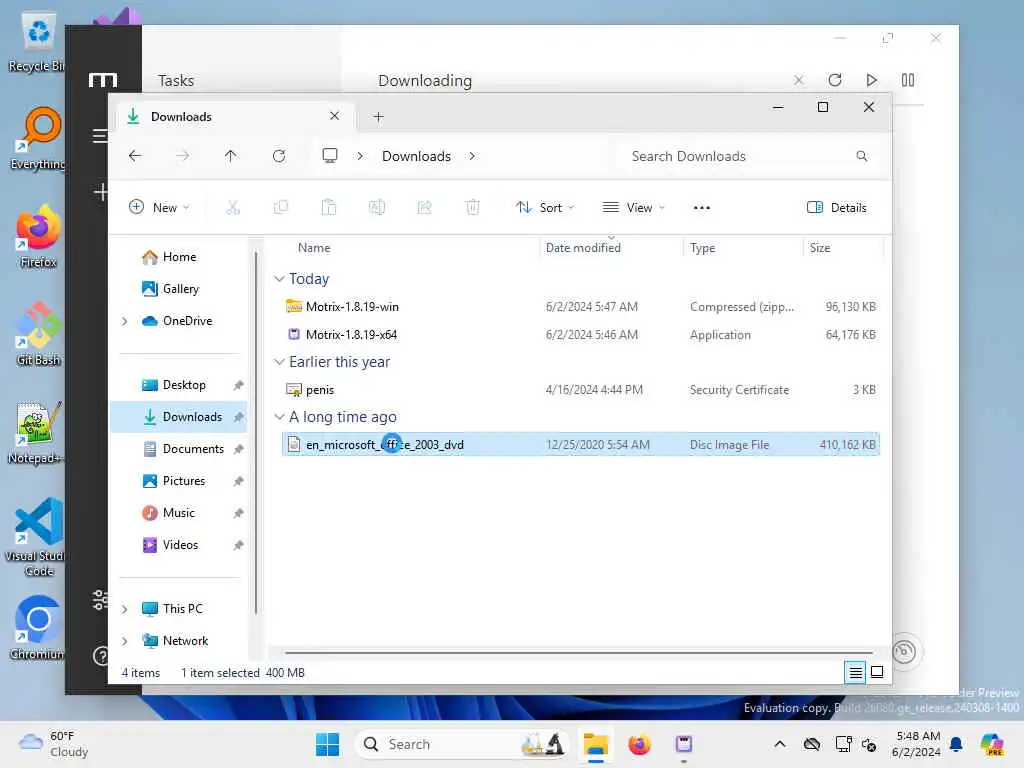
Task: Expand the Network tree node
Action: (x=125, y=641)
